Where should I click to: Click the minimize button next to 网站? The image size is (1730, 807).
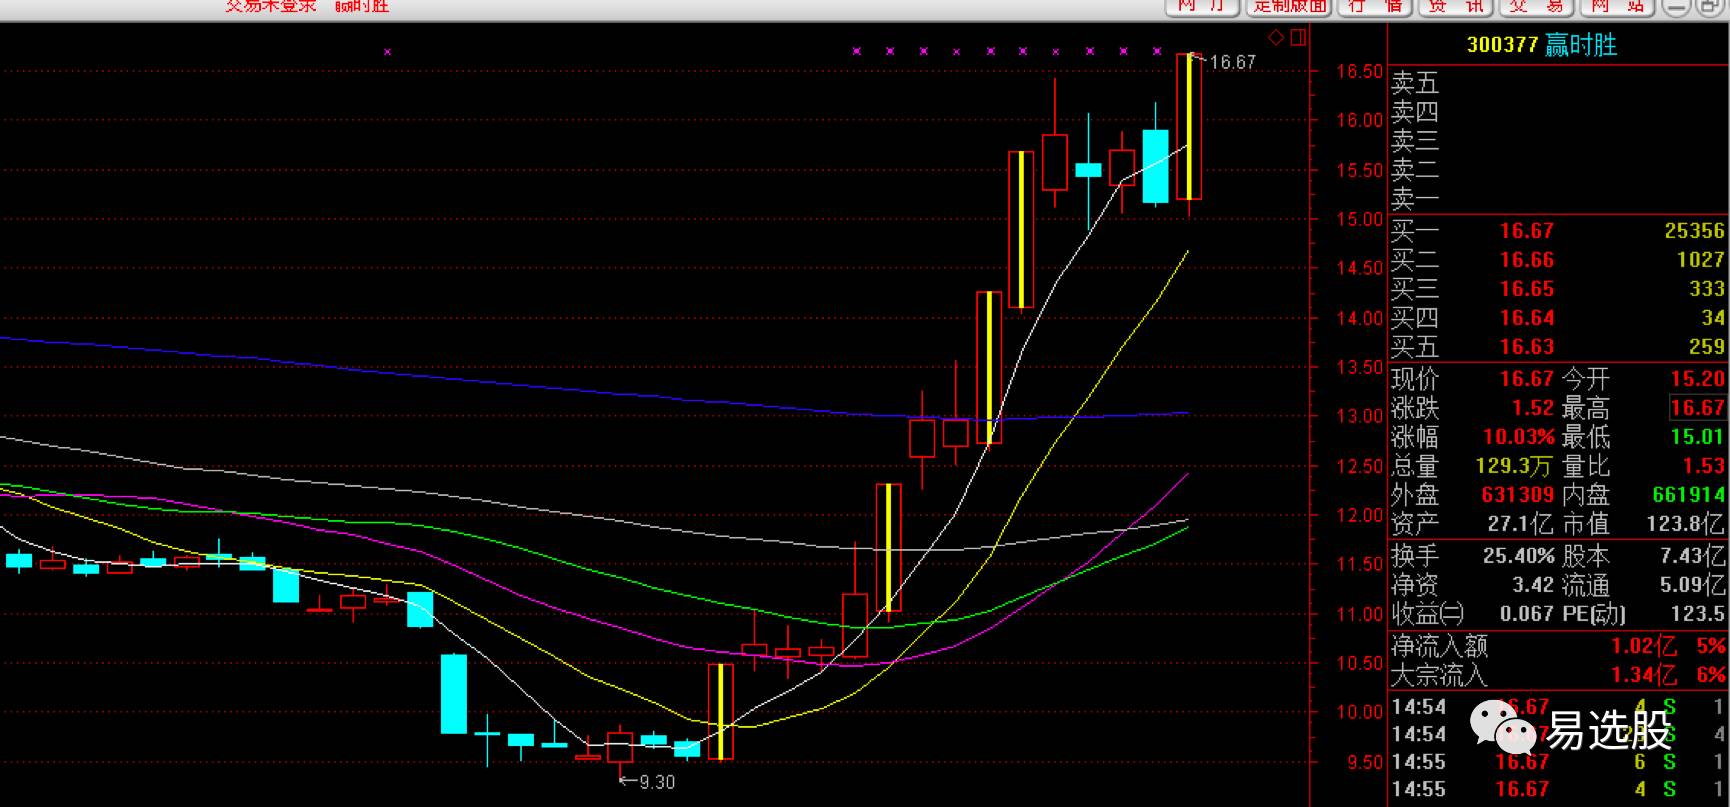point(1675,6)
